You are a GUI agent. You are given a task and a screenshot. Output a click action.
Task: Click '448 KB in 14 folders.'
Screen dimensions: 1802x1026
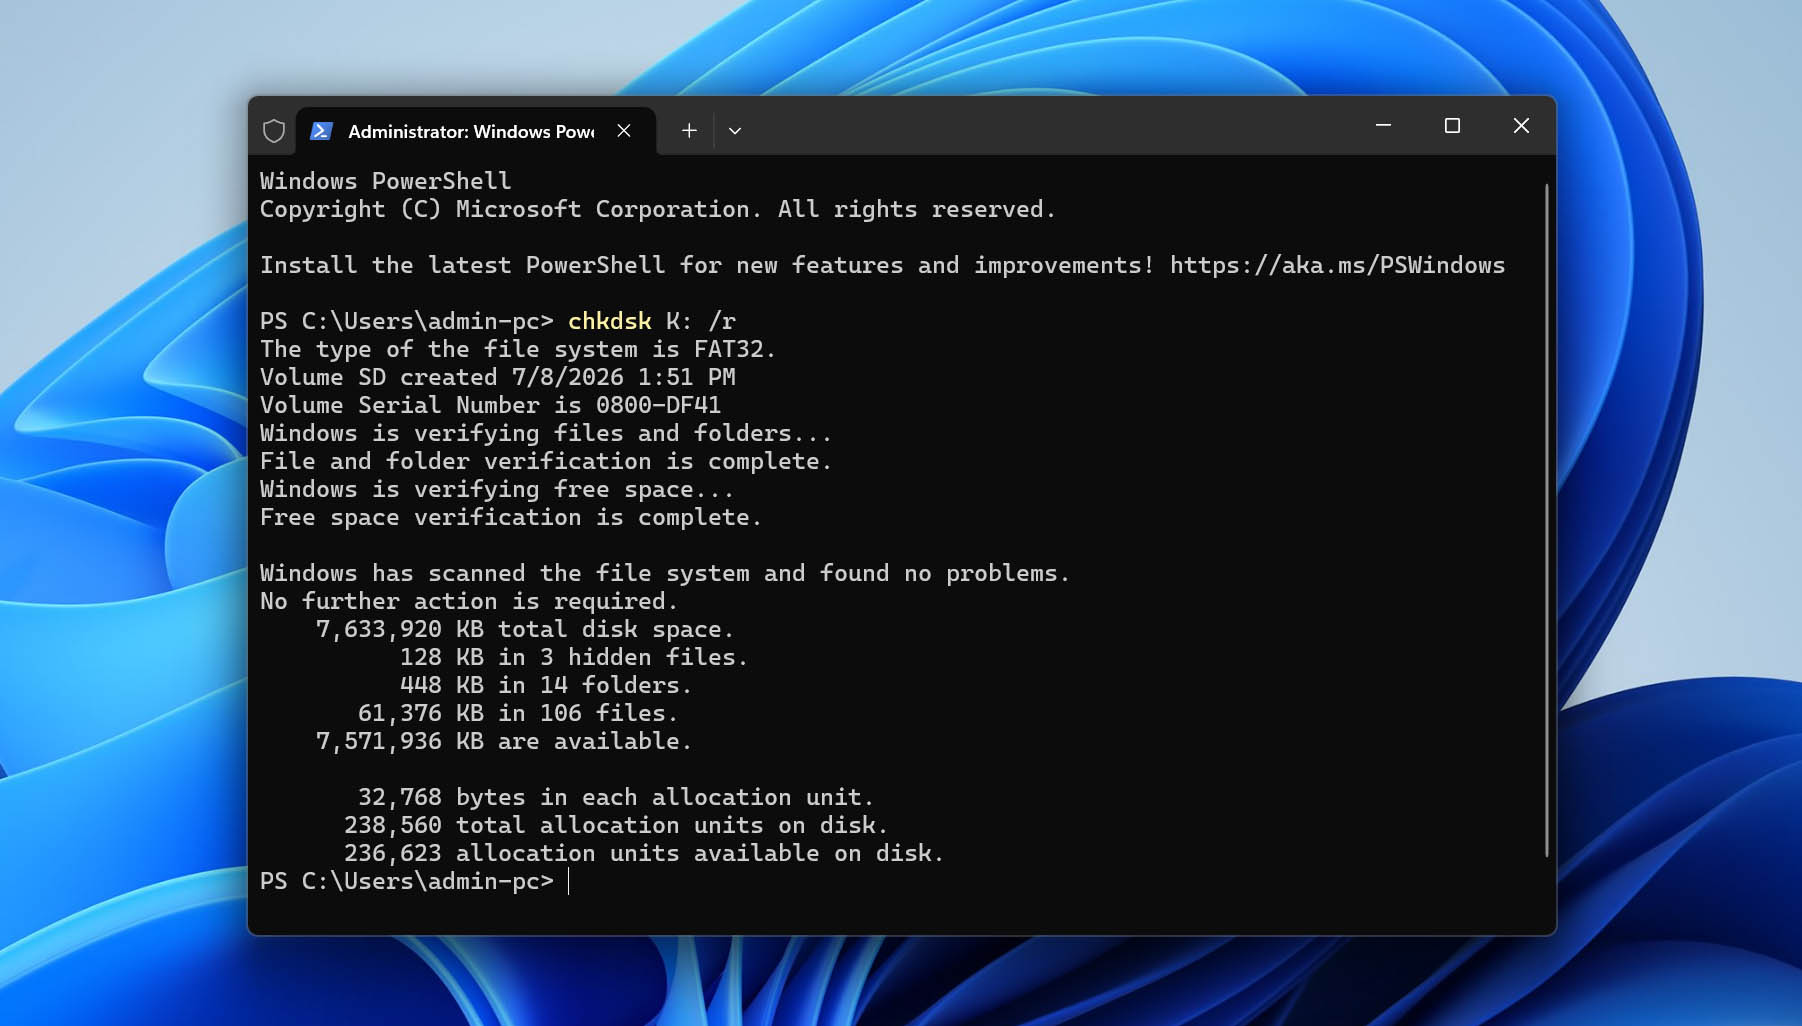[546, 685]
